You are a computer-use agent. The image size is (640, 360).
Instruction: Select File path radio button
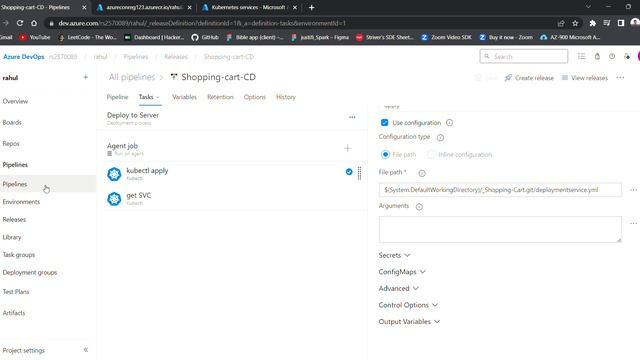coord(385,154)
